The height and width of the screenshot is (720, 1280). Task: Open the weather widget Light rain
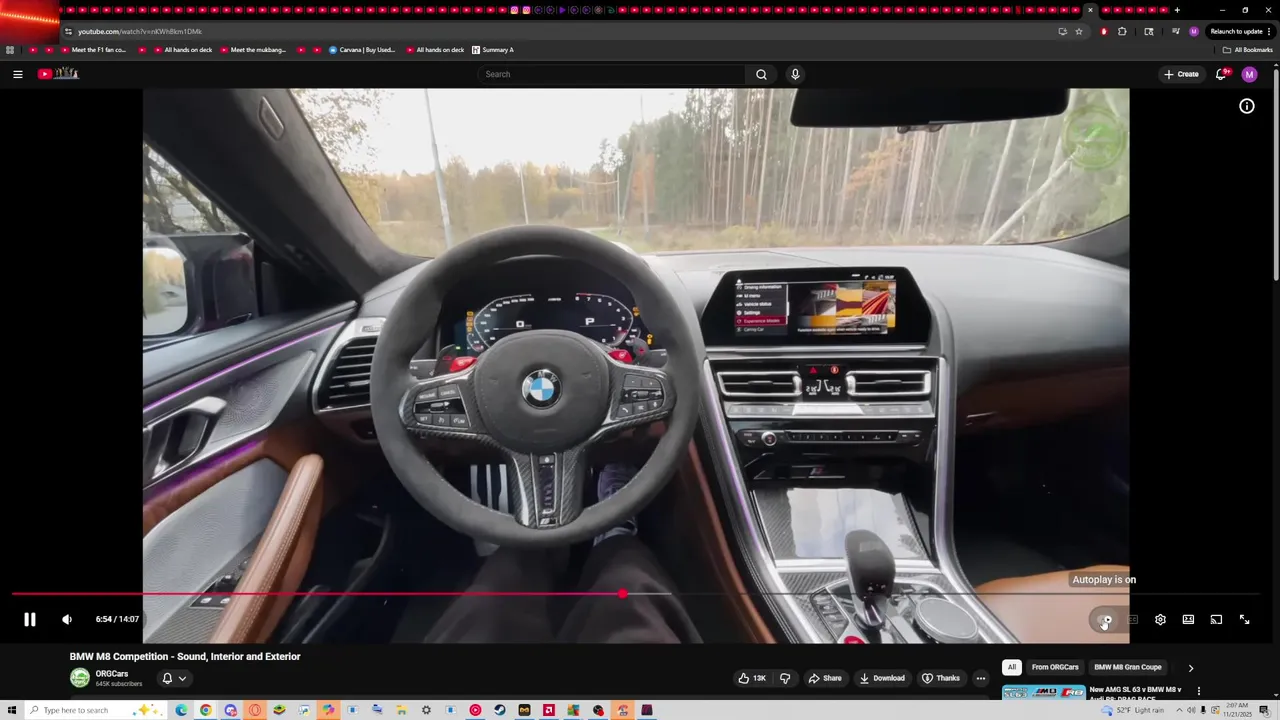(x=1133, y=710)
